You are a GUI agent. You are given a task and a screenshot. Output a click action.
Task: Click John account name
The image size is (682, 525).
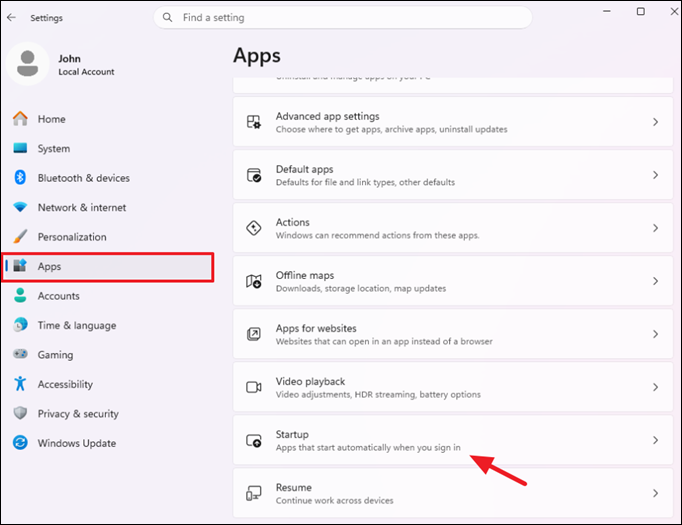(70, 58)
